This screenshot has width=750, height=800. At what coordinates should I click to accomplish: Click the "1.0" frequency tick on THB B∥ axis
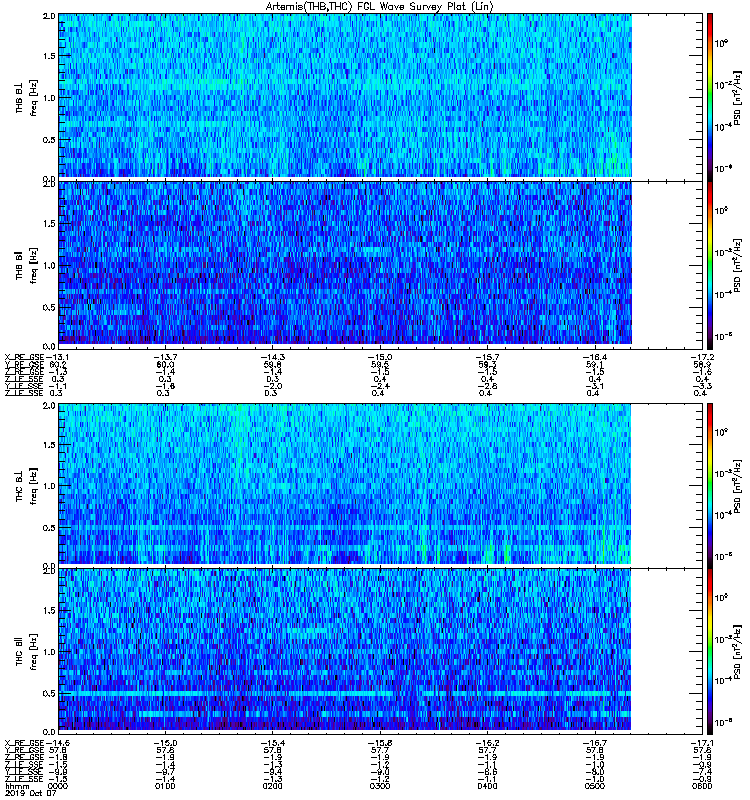[x=49, y=265]
